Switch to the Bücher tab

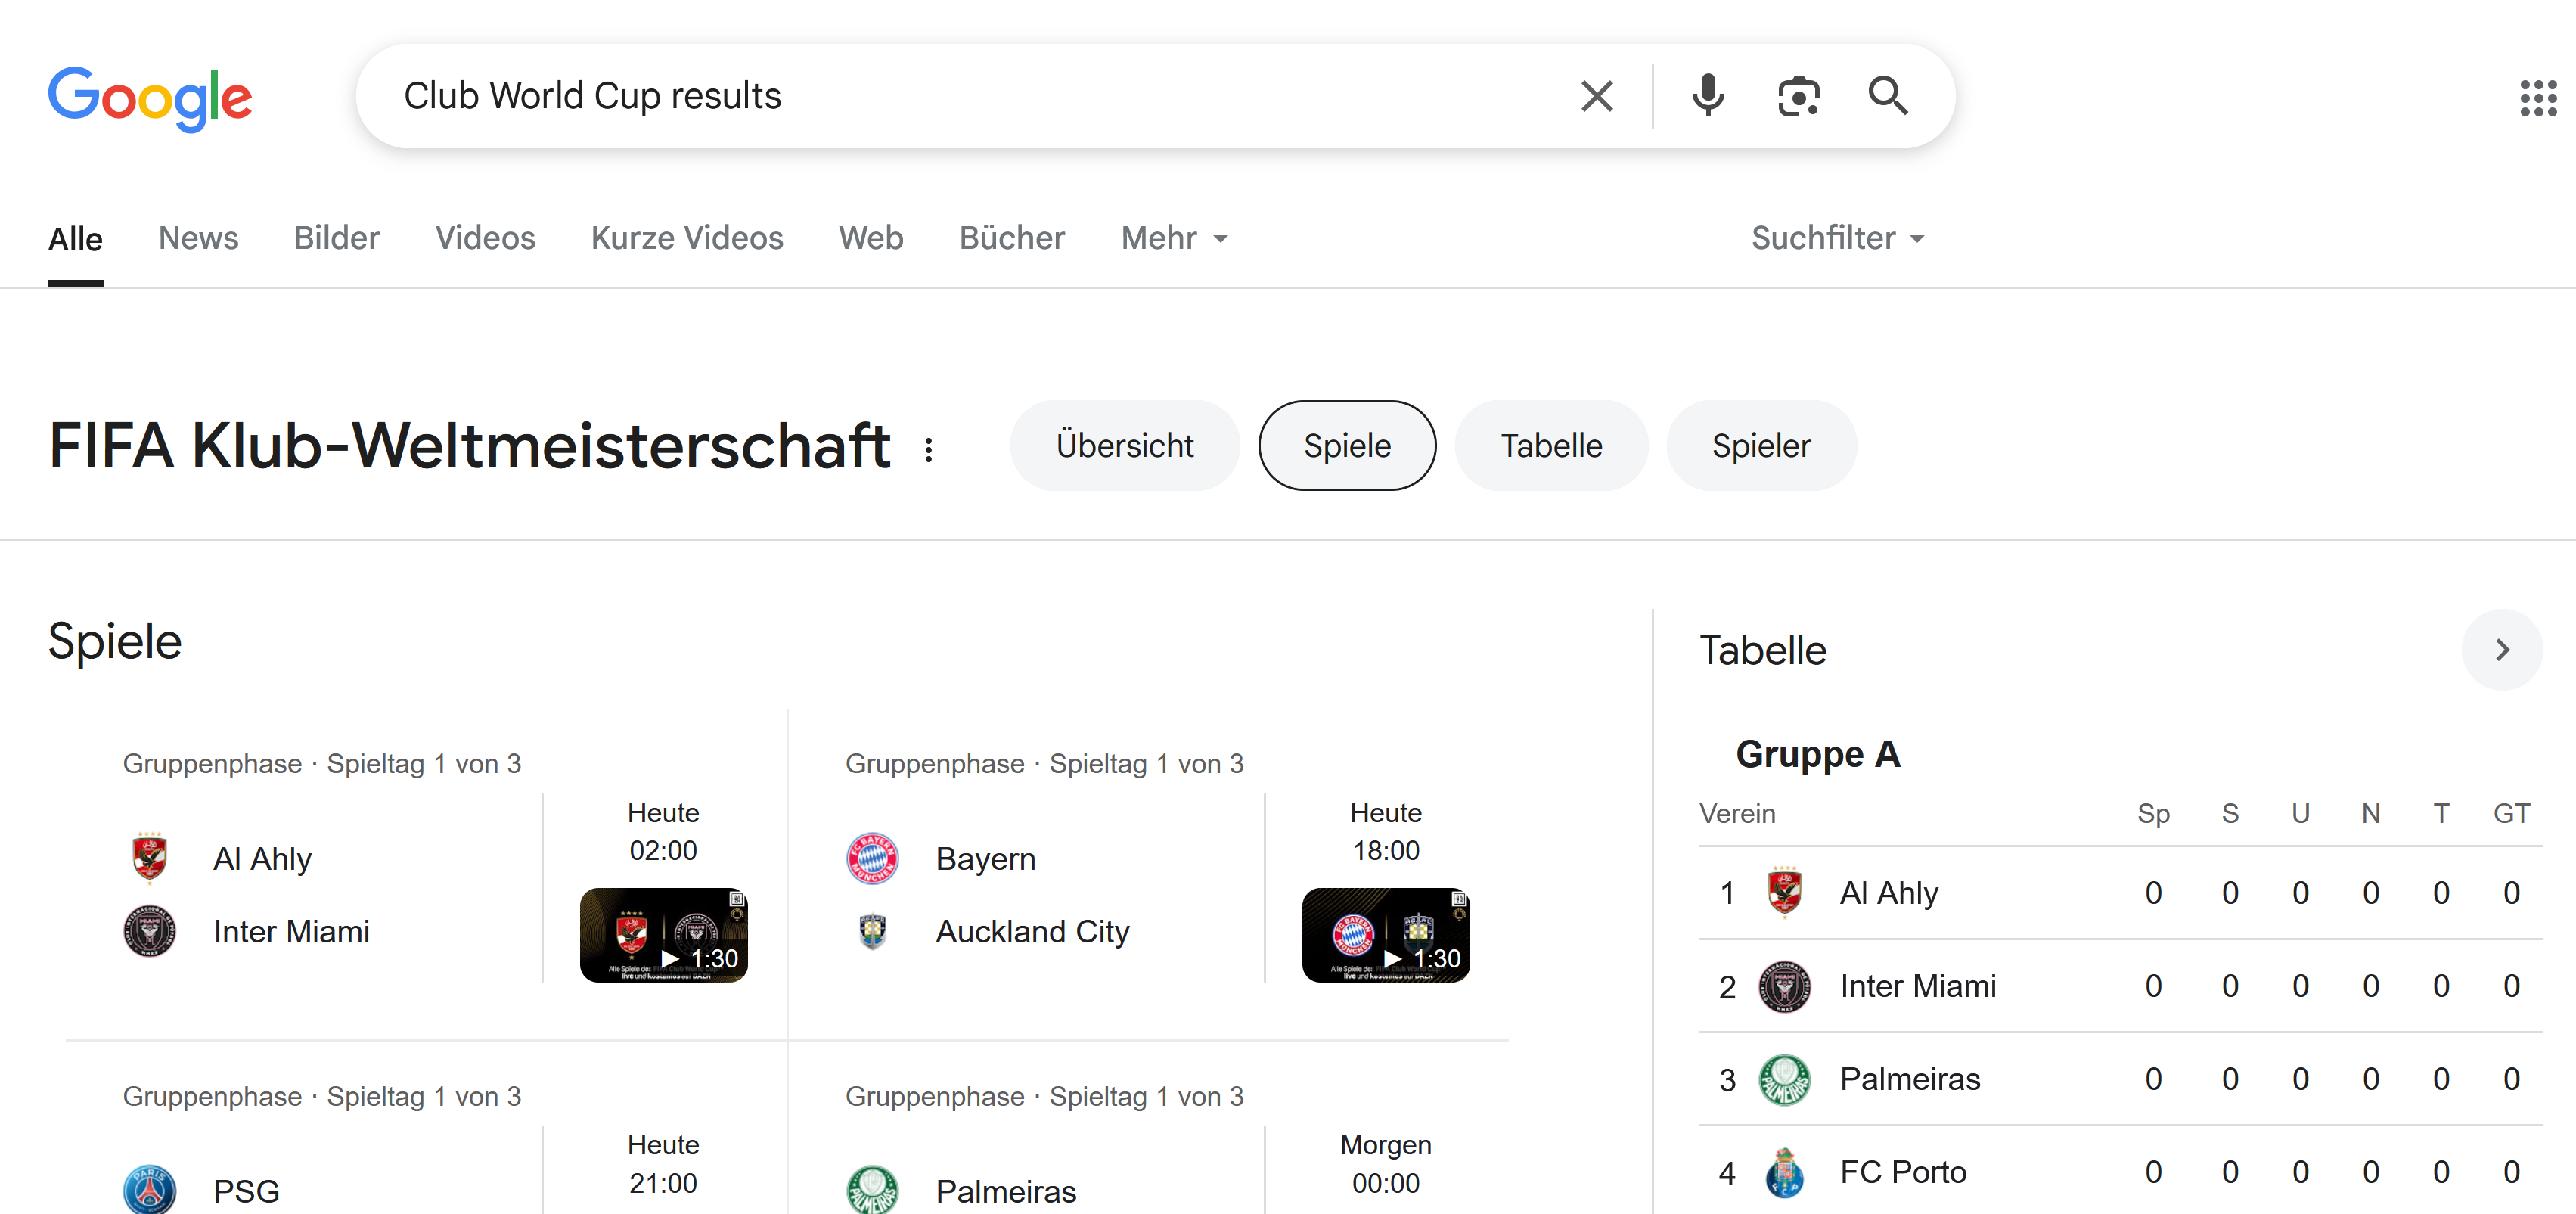[x=1012, y=238]
